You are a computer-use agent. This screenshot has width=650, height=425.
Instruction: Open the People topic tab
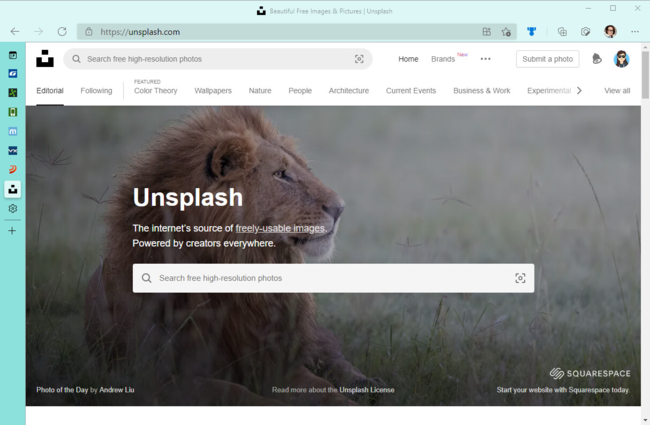(x=300, y=90)
